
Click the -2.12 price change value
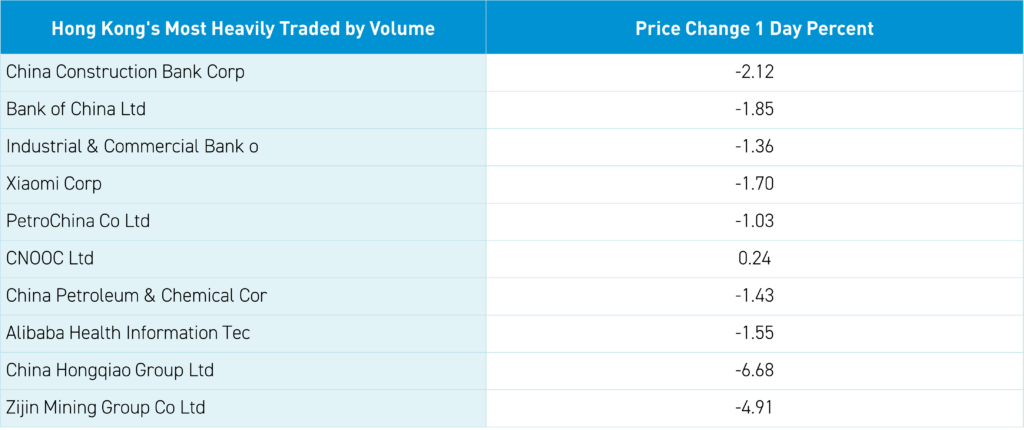coord(755,72)
